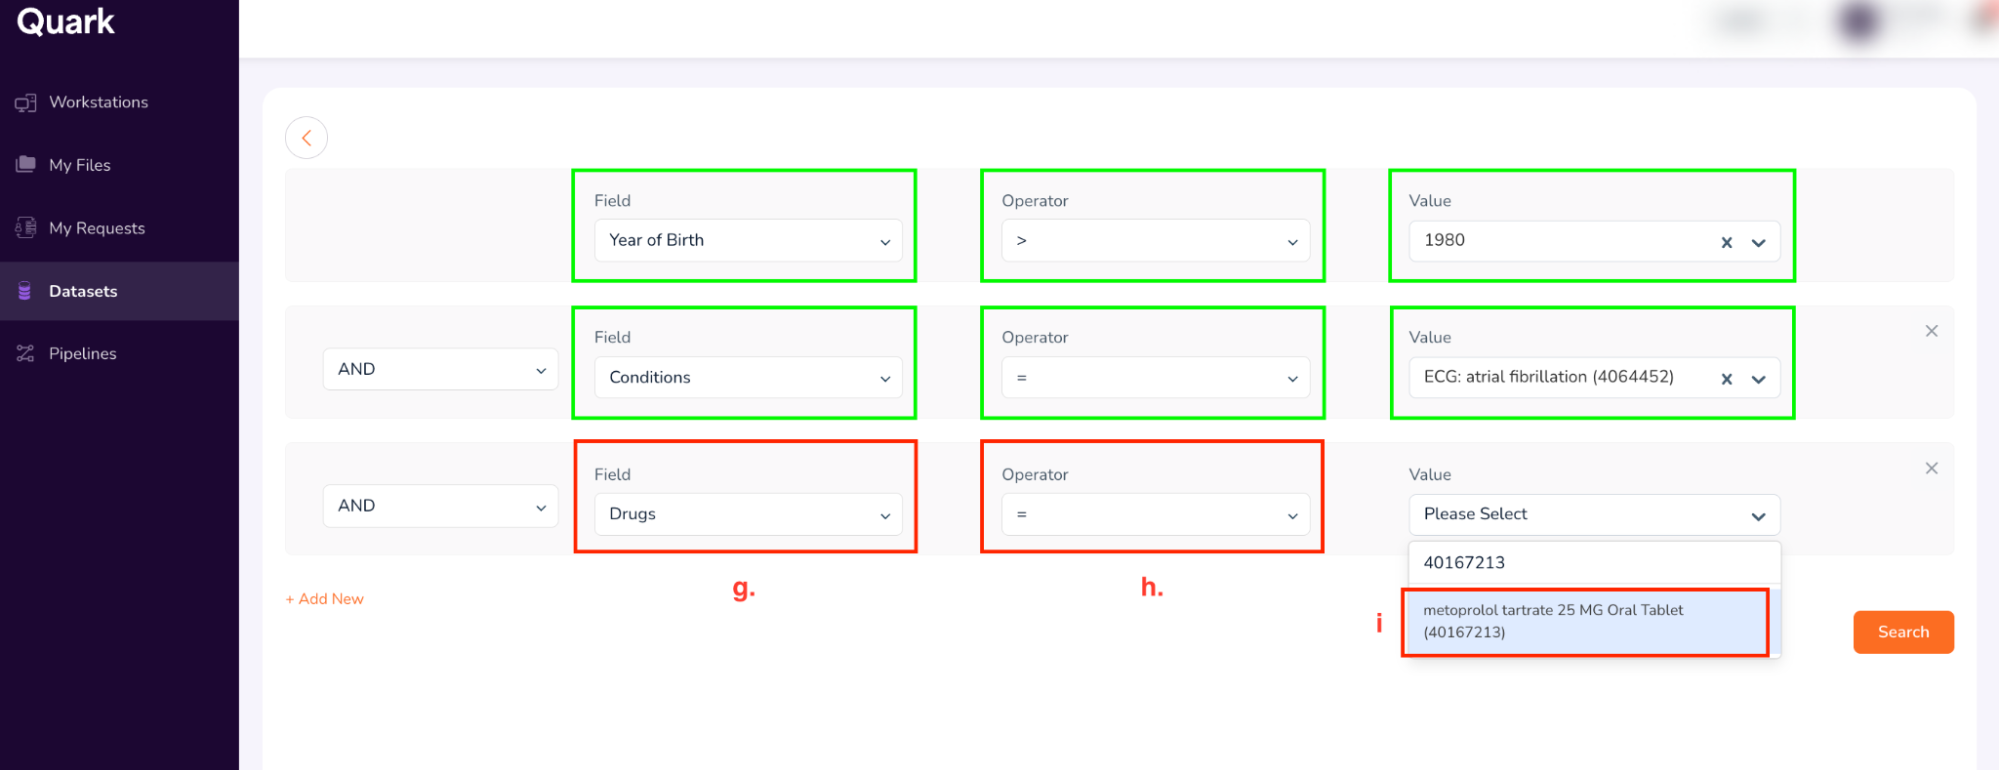Click the Quark logo
The image size is (1999, 771).
[x=66, y=22]
